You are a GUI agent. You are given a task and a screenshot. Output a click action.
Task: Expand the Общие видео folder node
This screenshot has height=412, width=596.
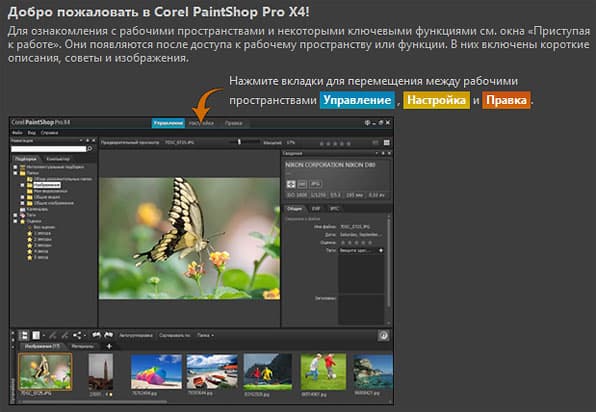pos(22,197)
